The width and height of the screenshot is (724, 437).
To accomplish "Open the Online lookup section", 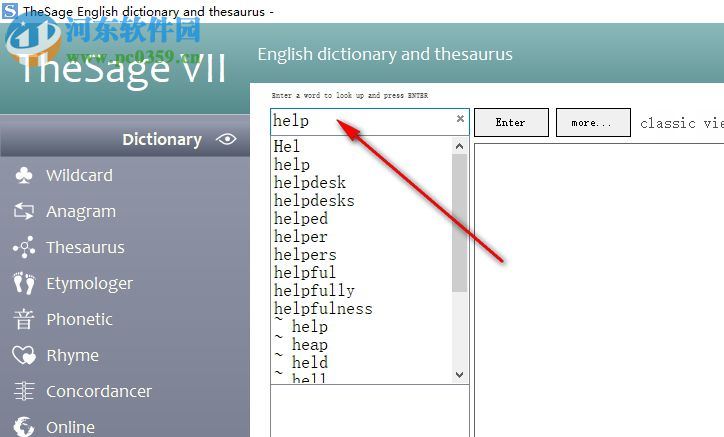I will 71,427.
